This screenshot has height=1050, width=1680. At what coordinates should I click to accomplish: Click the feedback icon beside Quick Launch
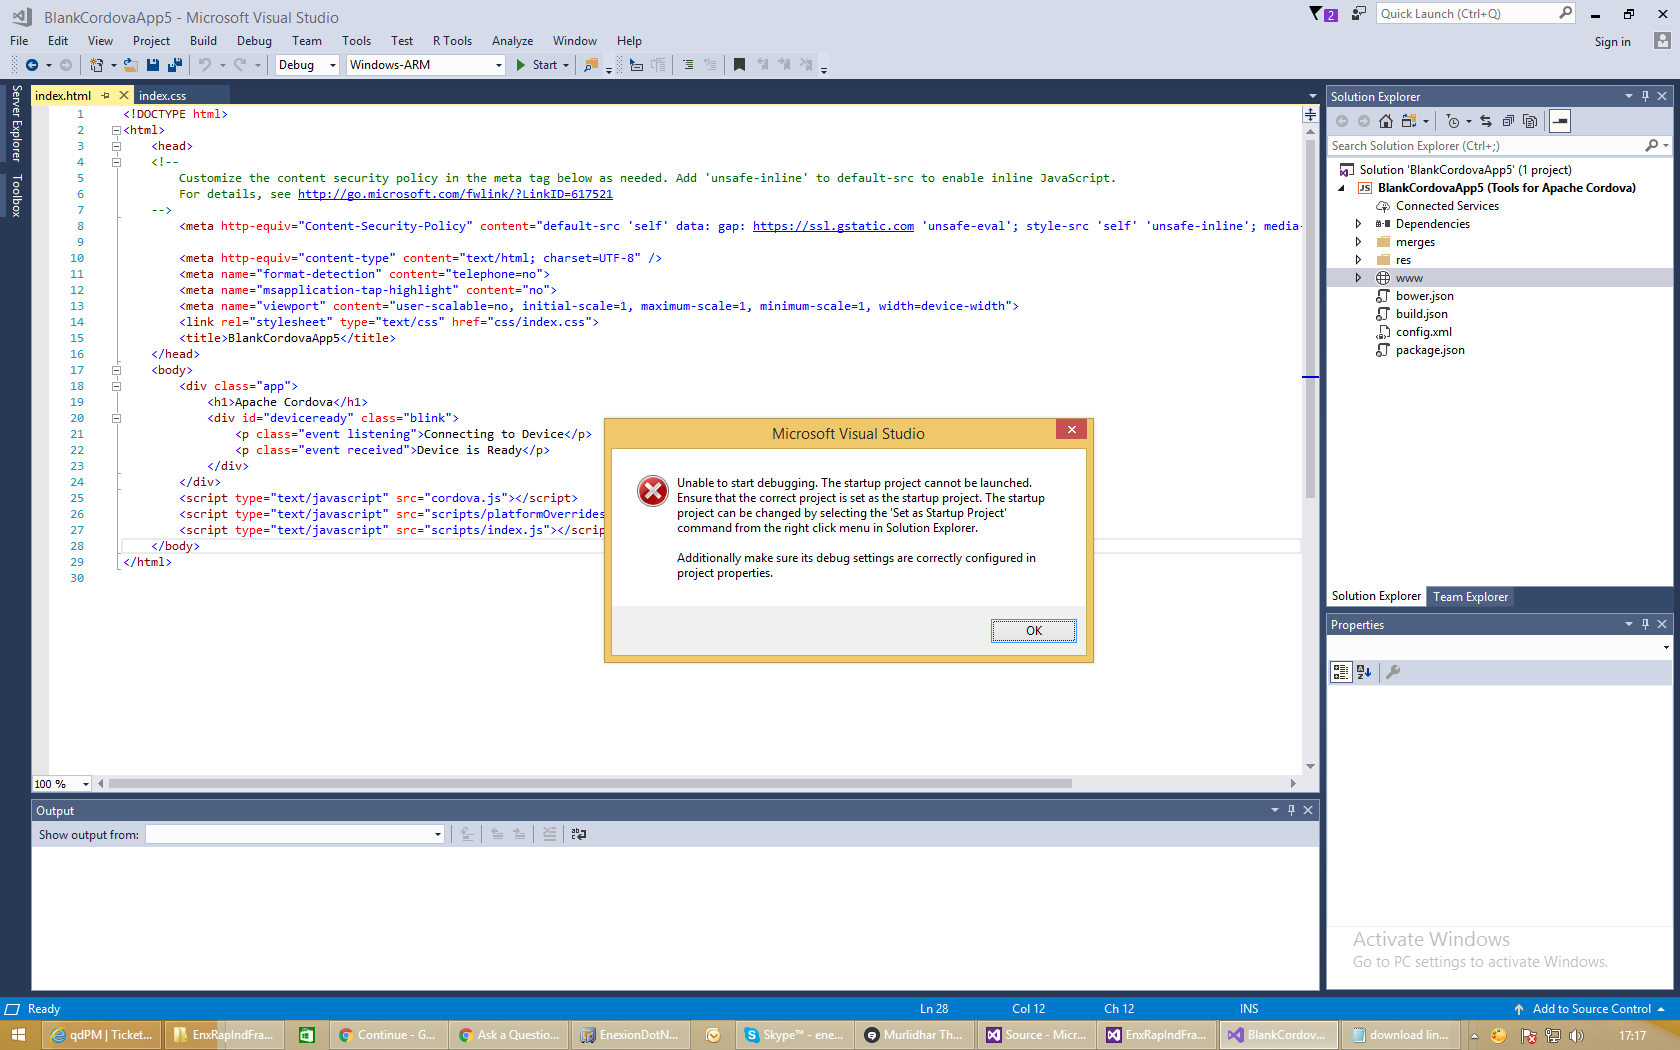(1359, 13)
